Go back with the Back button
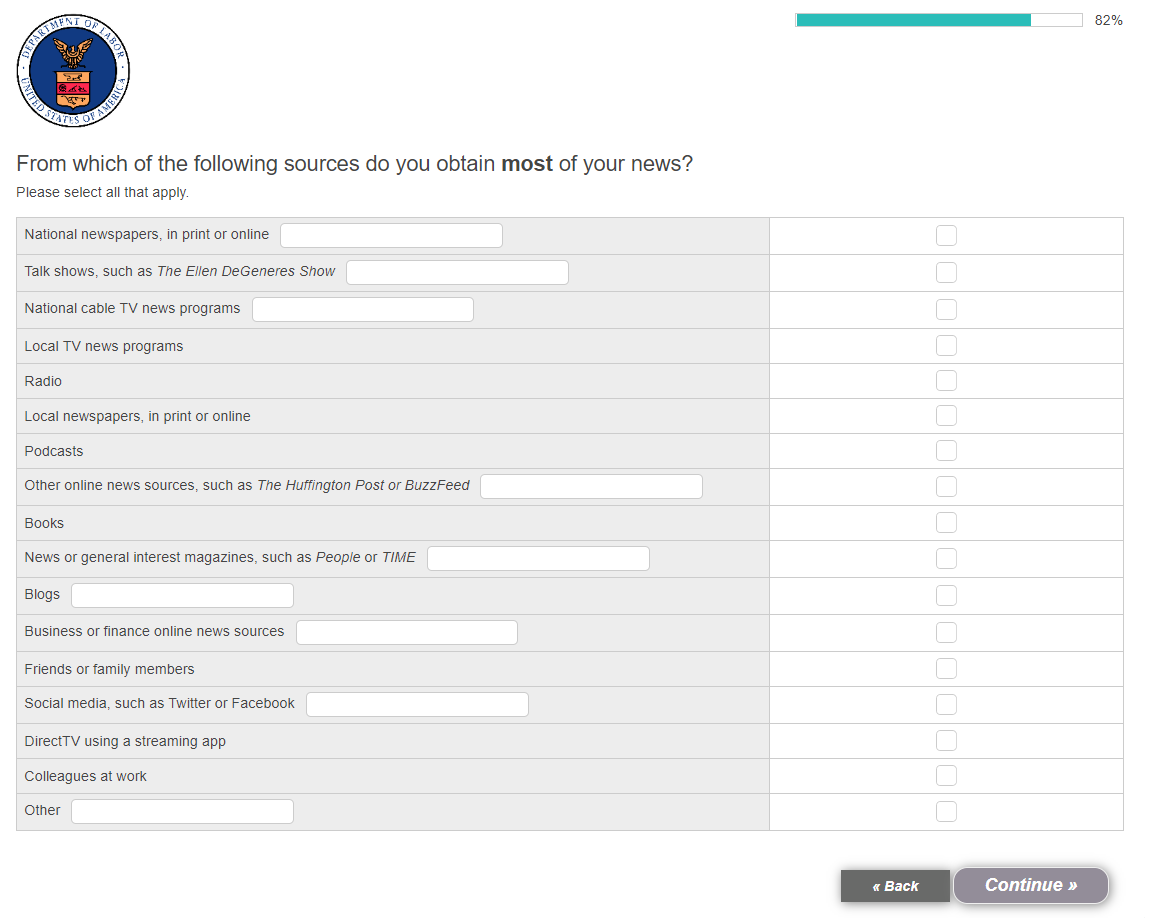The width and height of the screenshot is (1149, 918). click(x=895, y=886)
